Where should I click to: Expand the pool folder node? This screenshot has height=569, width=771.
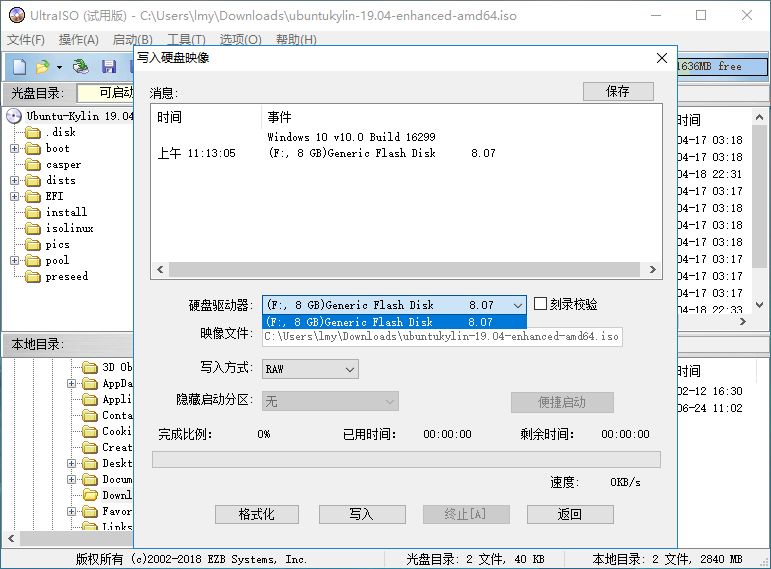click(15, 261)
